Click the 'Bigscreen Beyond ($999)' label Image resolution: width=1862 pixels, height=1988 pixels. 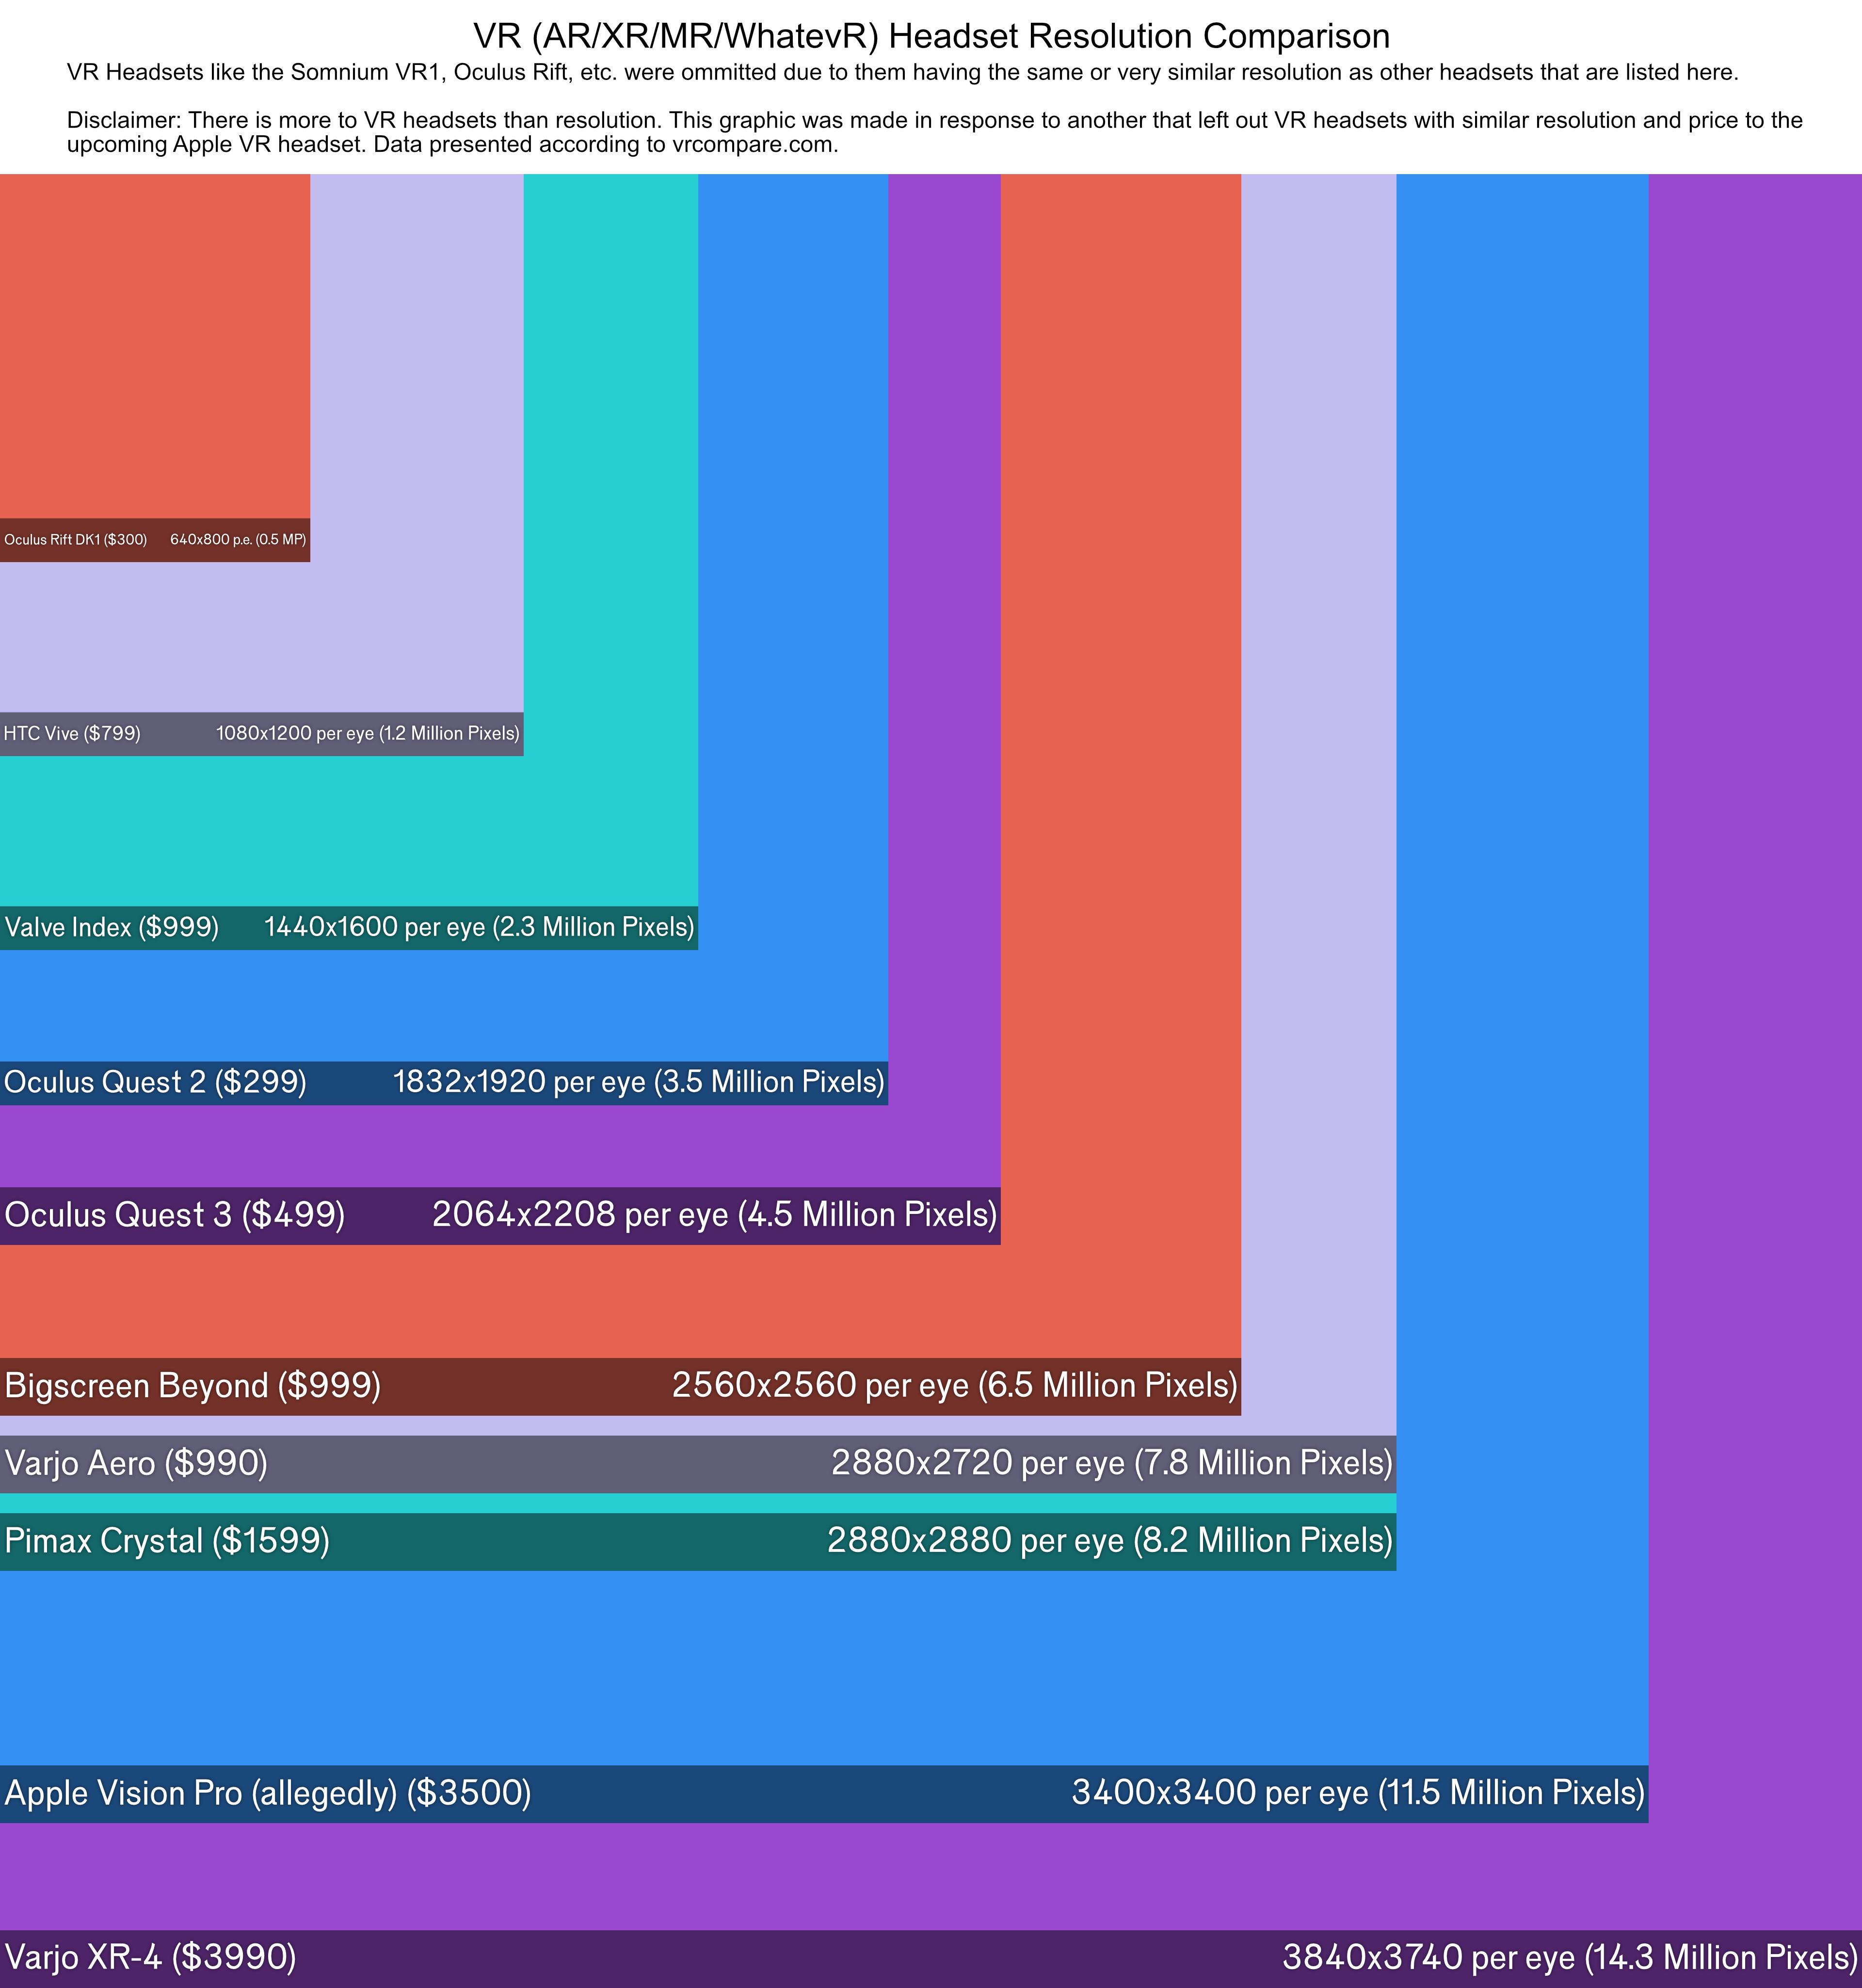[x=193, y=1387]
